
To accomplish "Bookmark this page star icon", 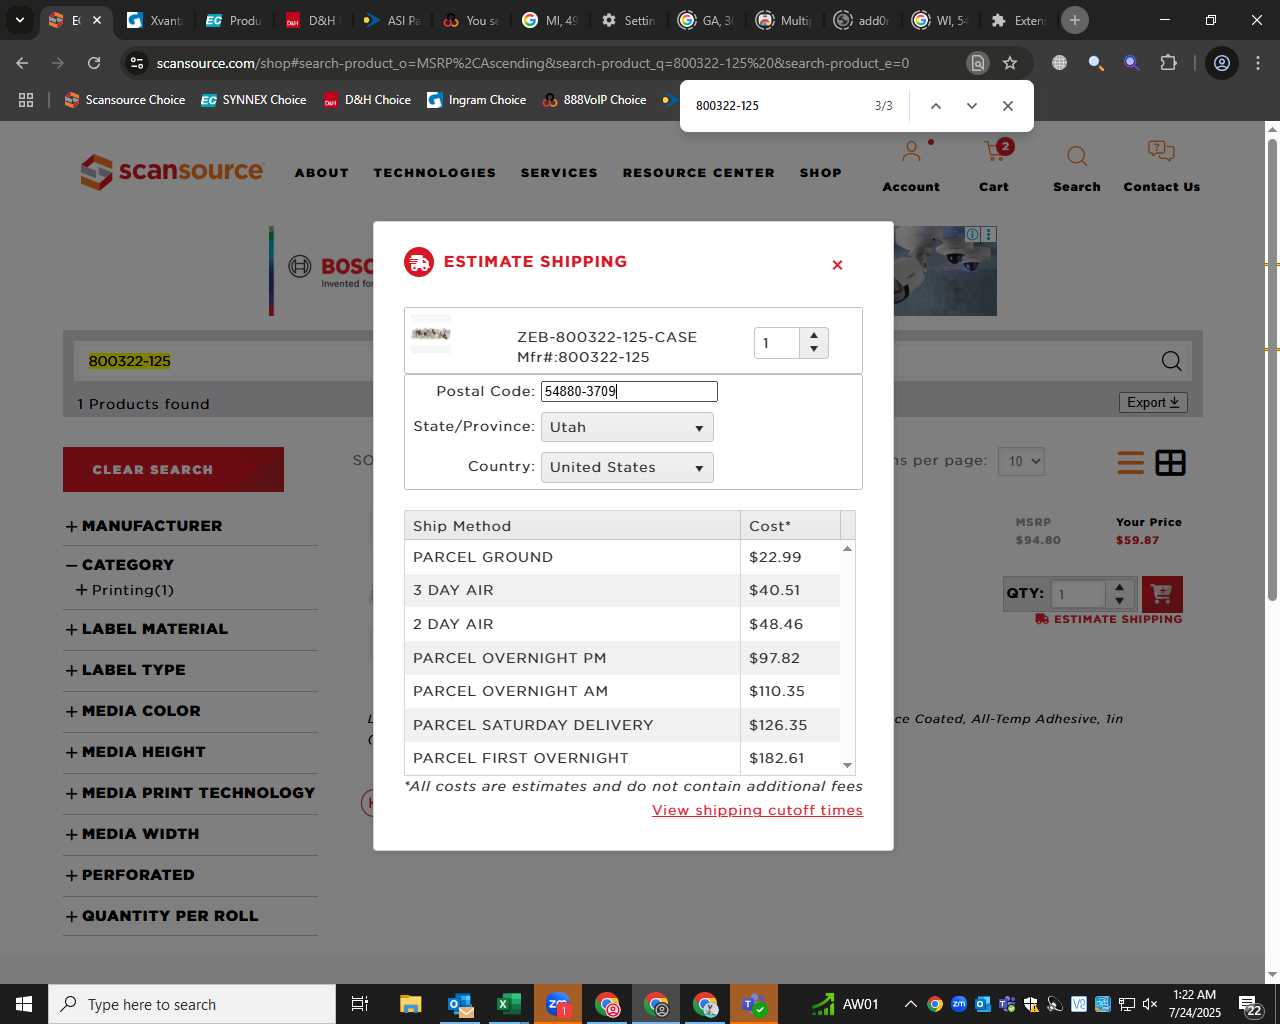I will point(1010,63).
